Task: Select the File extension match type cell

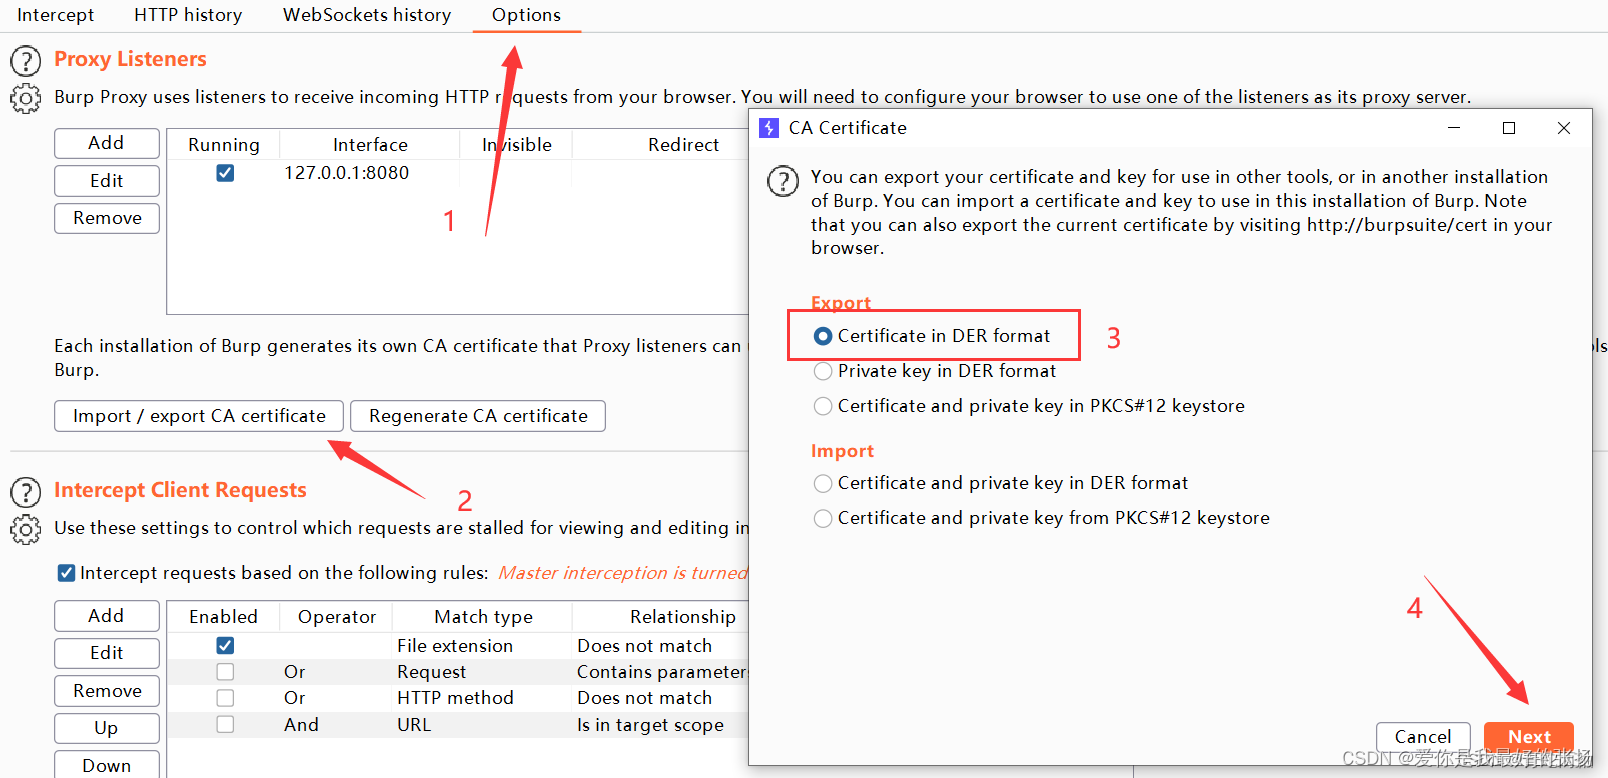Action: click(455, 646)
